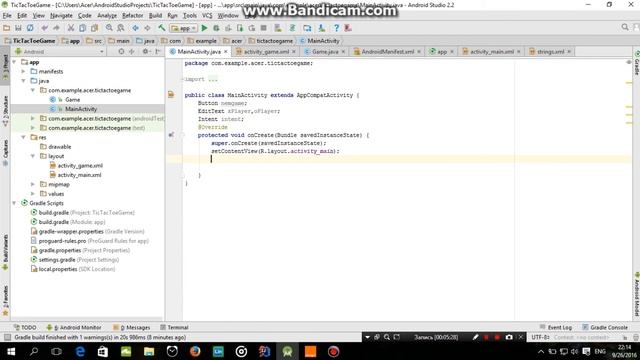Collapse the res folder
This screenshot has height=360, width=640.
pos(24,137)
